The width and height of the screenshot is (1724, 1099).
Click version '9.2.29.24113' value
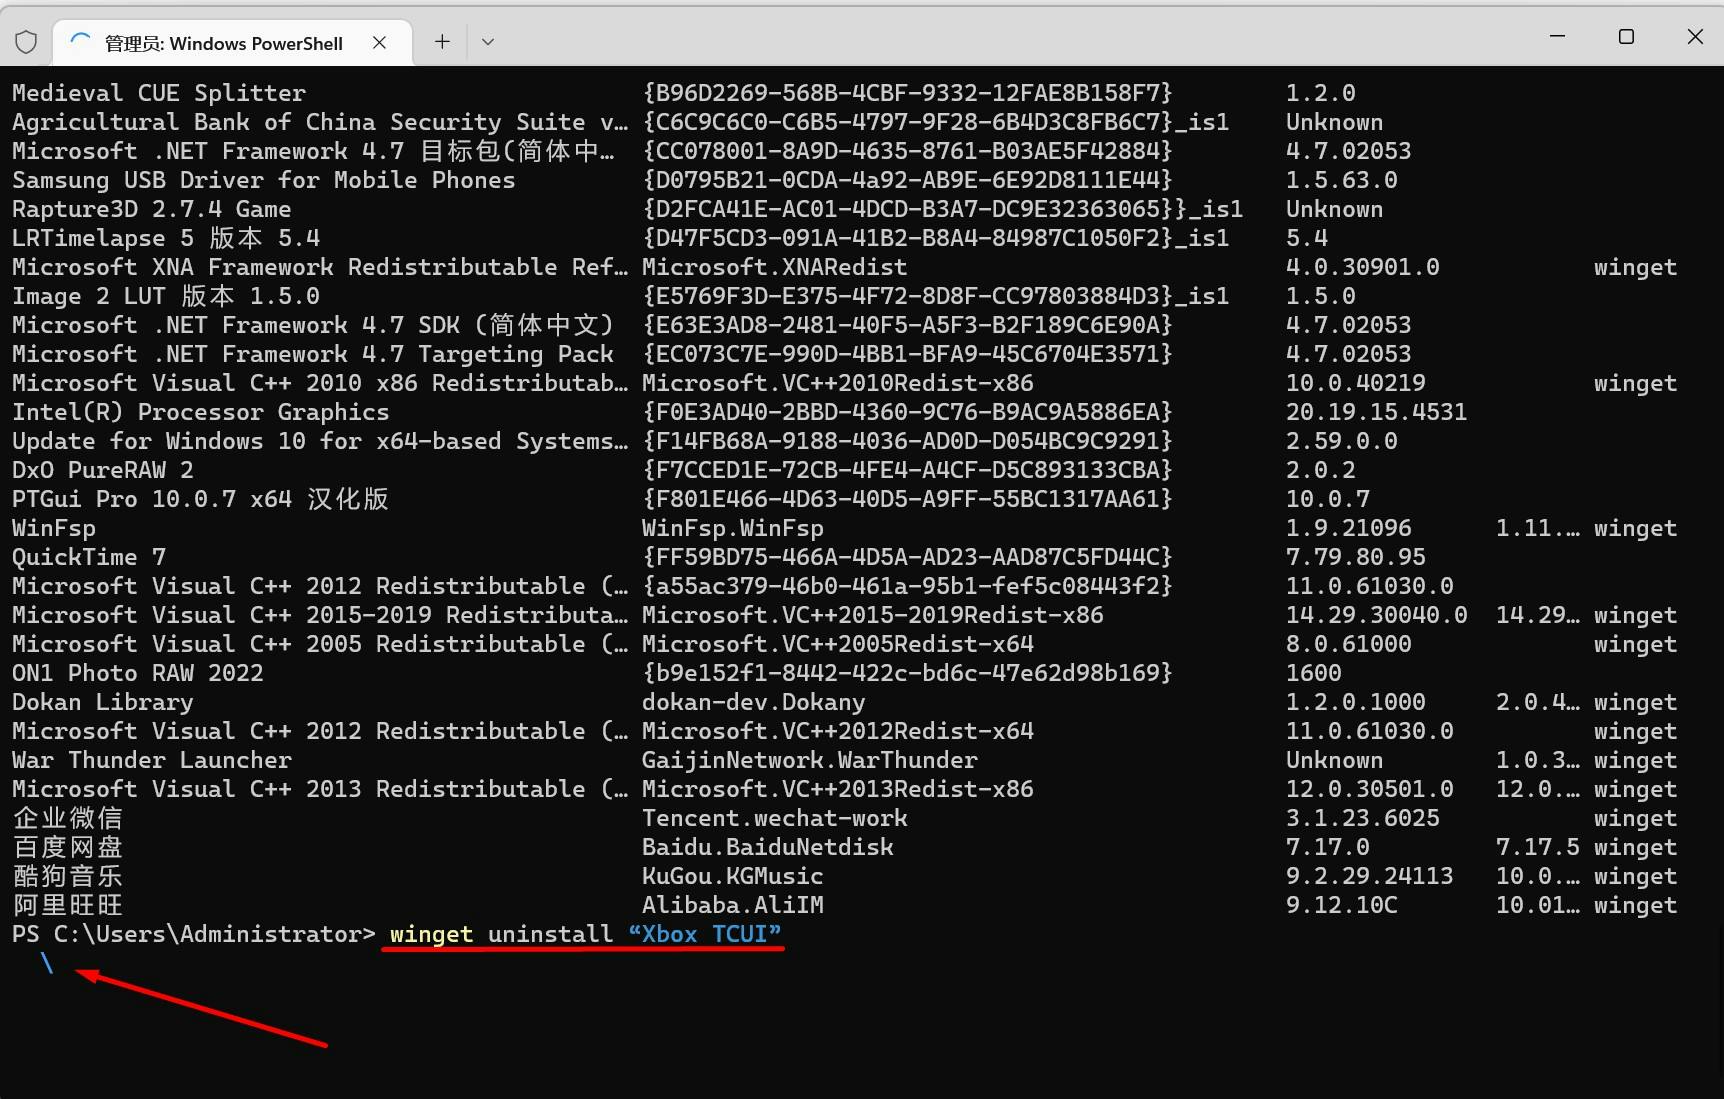(1369, 876)
